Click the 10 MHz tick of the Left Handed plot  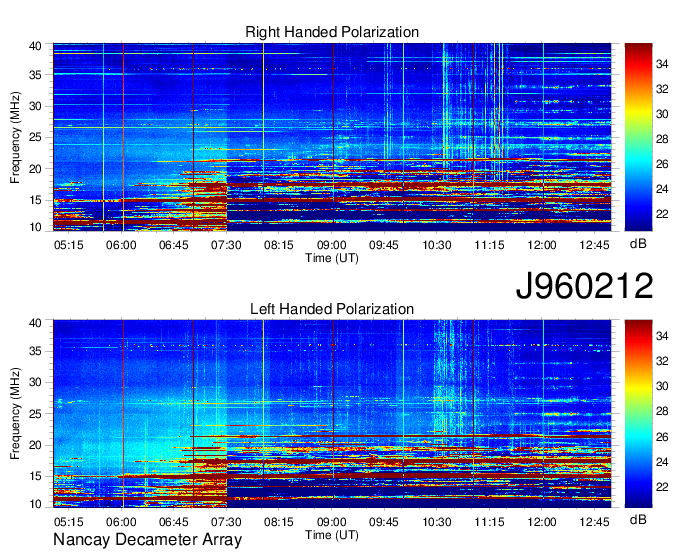click(35, 504)
